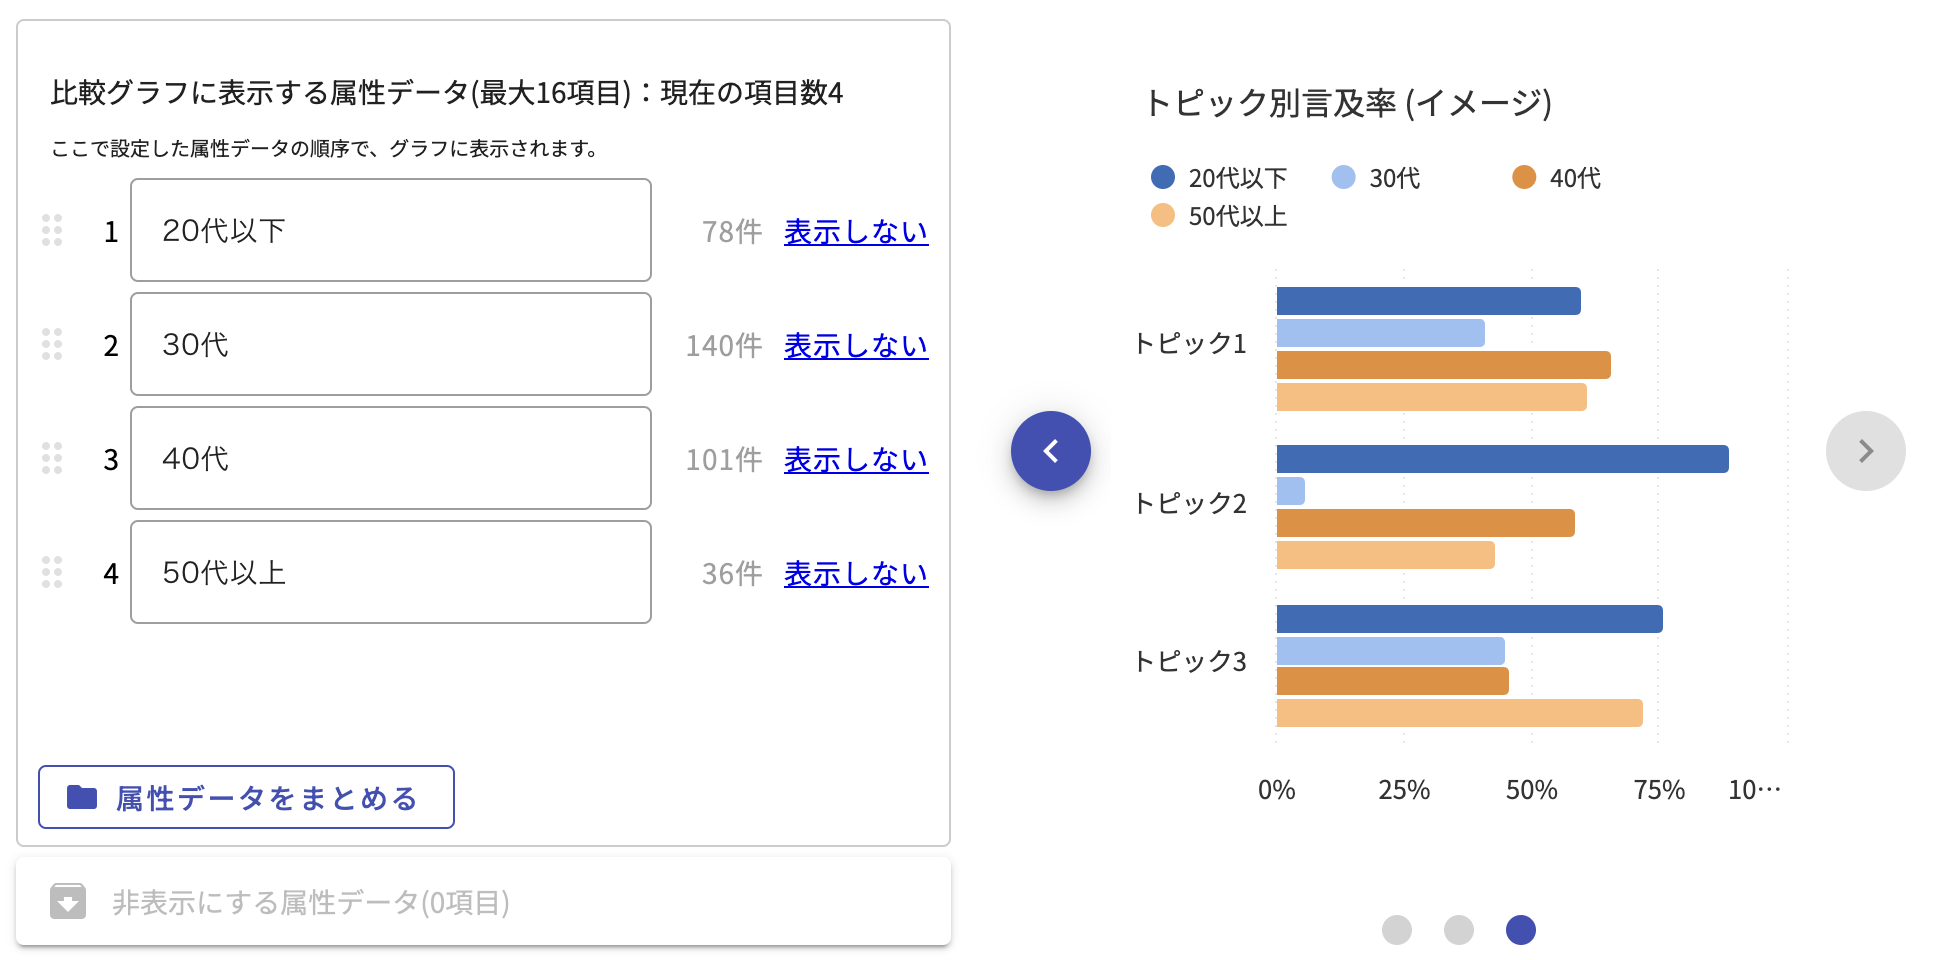Expand the 非表示にする属性データ(0項目) panel
This screenshot has height=960, width=1940.
click(311, 902)
